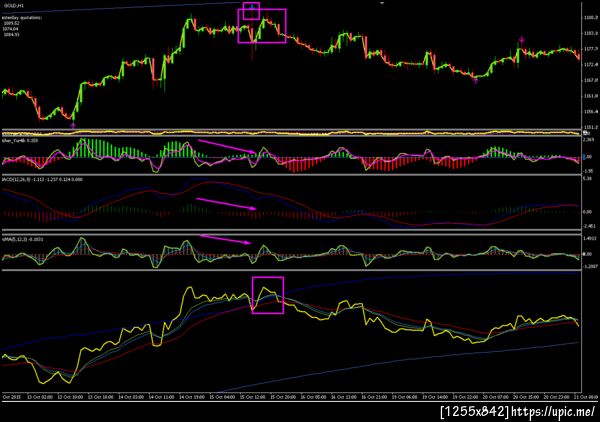Click the 15 Oct 12:00 time axis label
The width and height of the screenshot is (600, 422).
pos(253,397)
